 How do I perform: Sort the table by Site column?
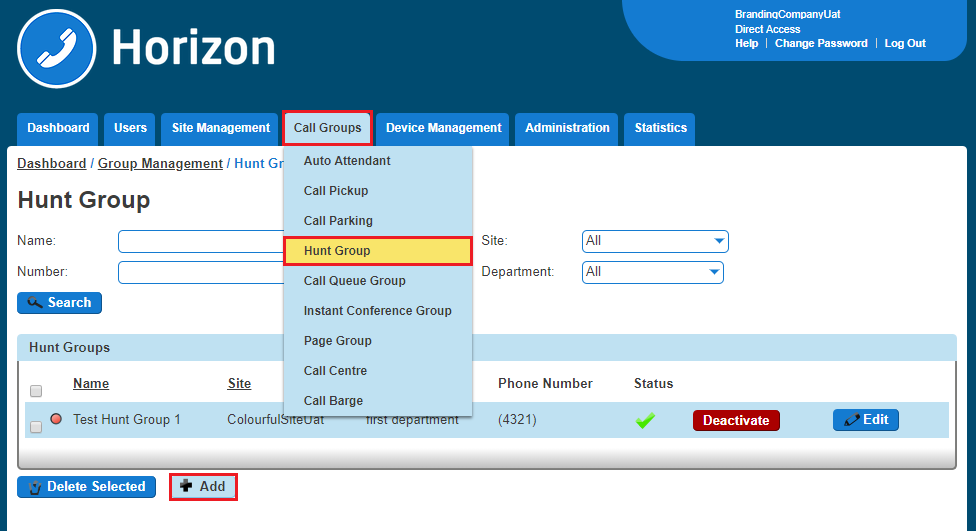(x=239, y=383)
